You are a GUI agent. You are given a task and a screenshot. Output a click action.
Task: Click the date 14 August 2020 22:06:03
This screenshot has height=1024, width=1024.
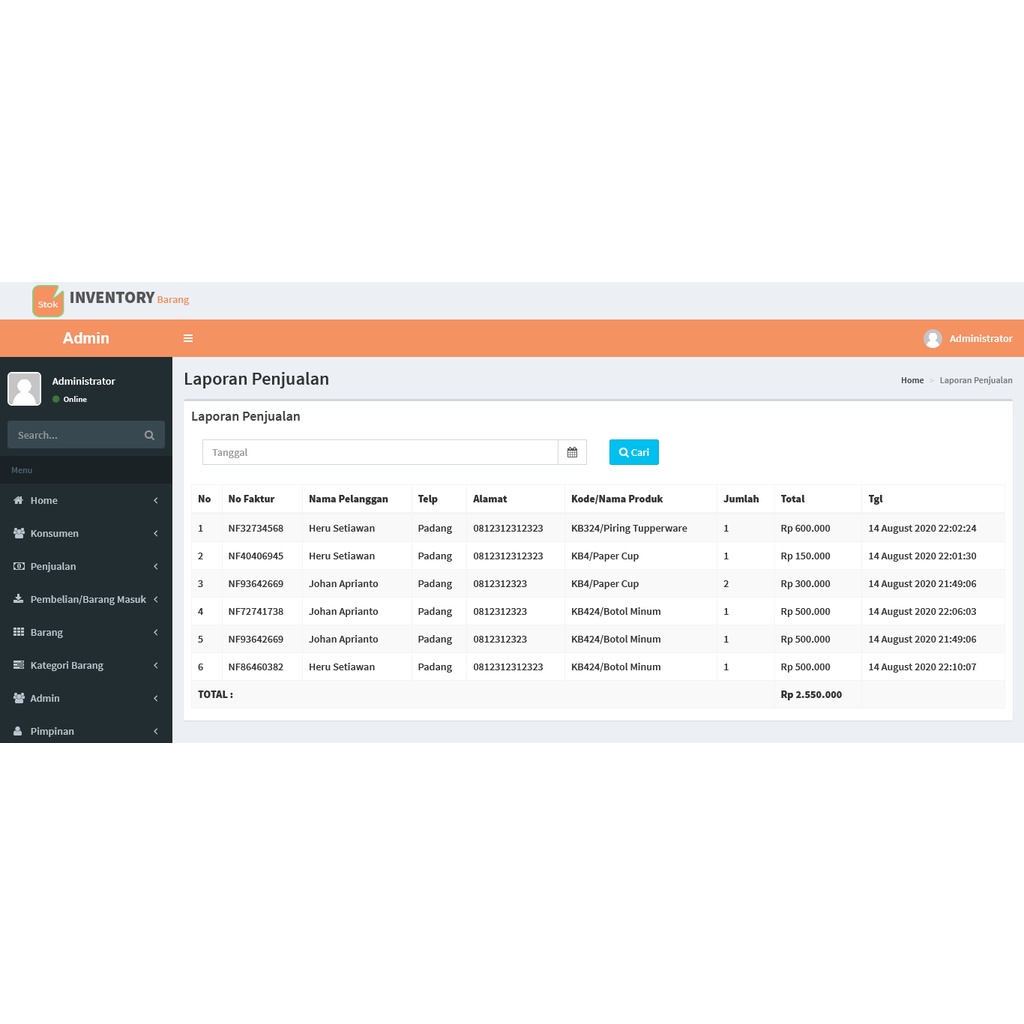(x=922, y=611)
